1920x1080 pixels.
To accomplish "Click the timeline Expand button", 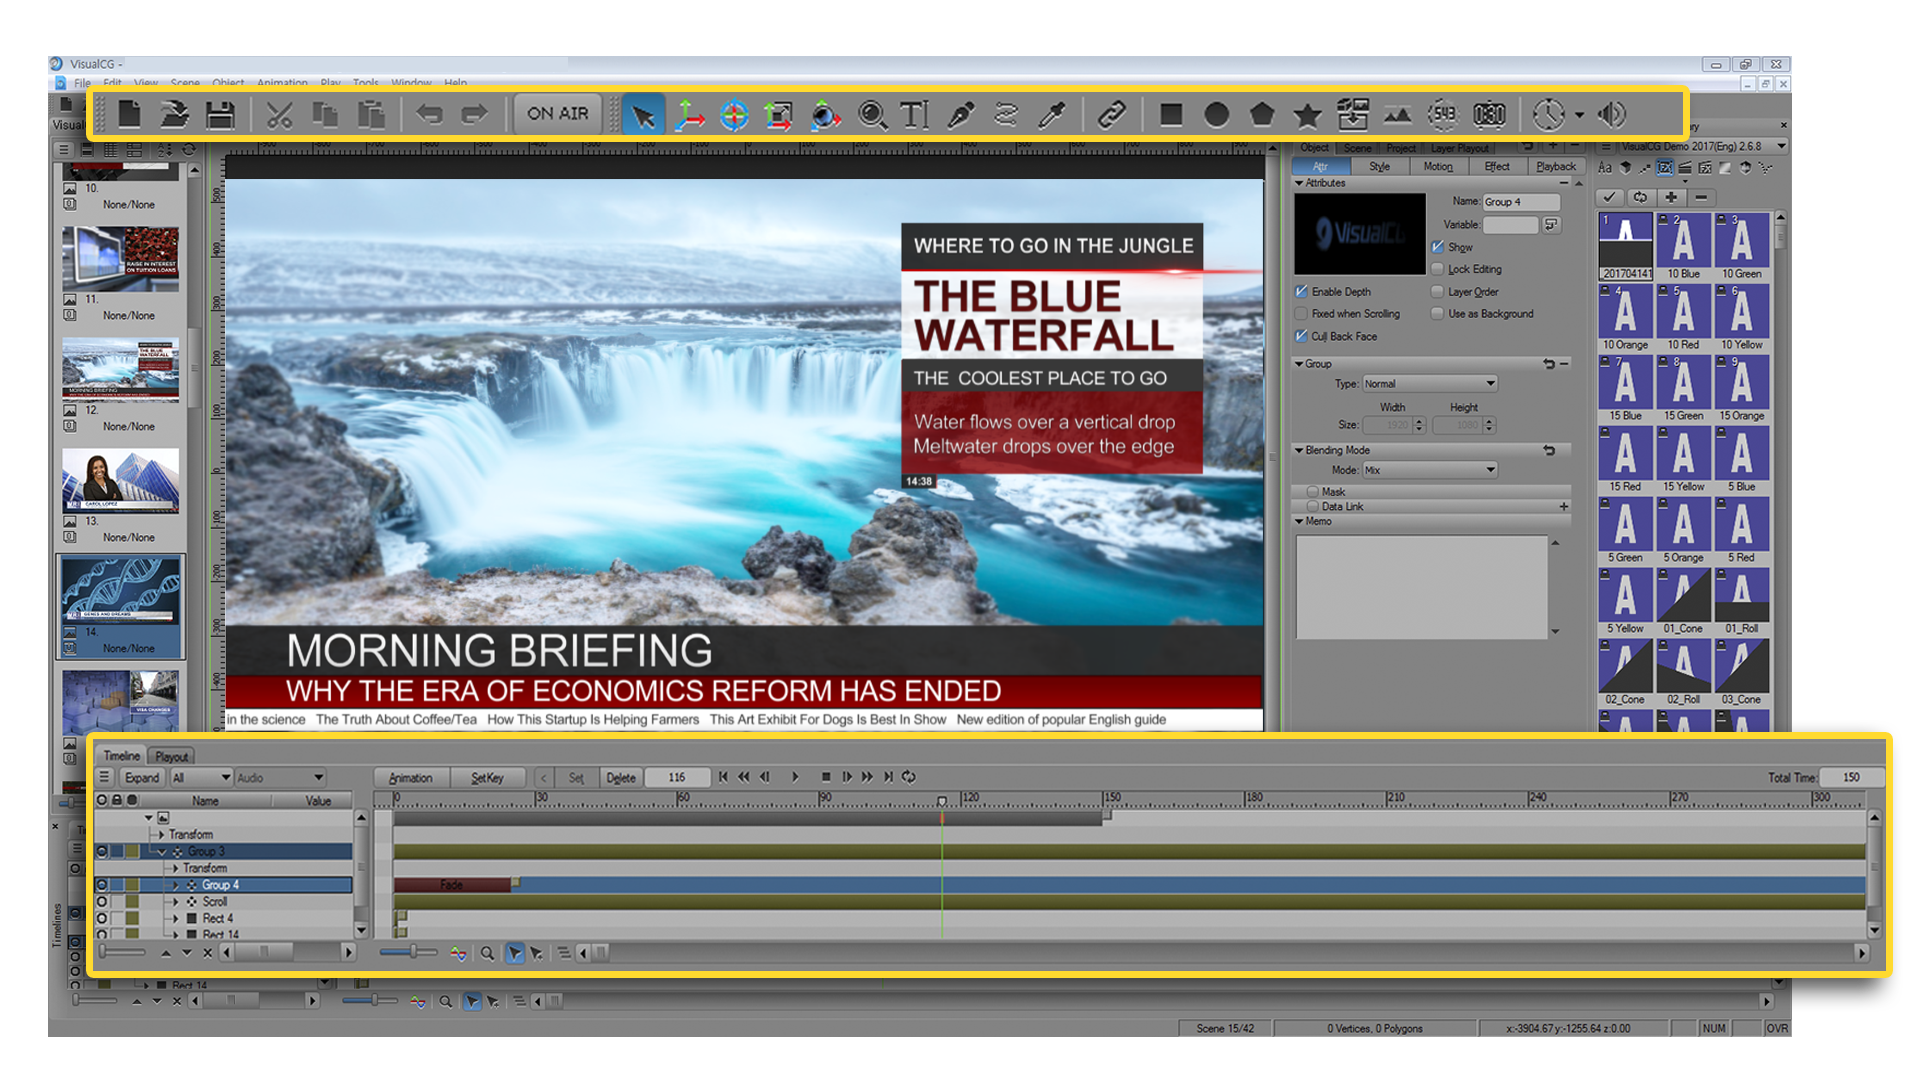I will 142,777.
